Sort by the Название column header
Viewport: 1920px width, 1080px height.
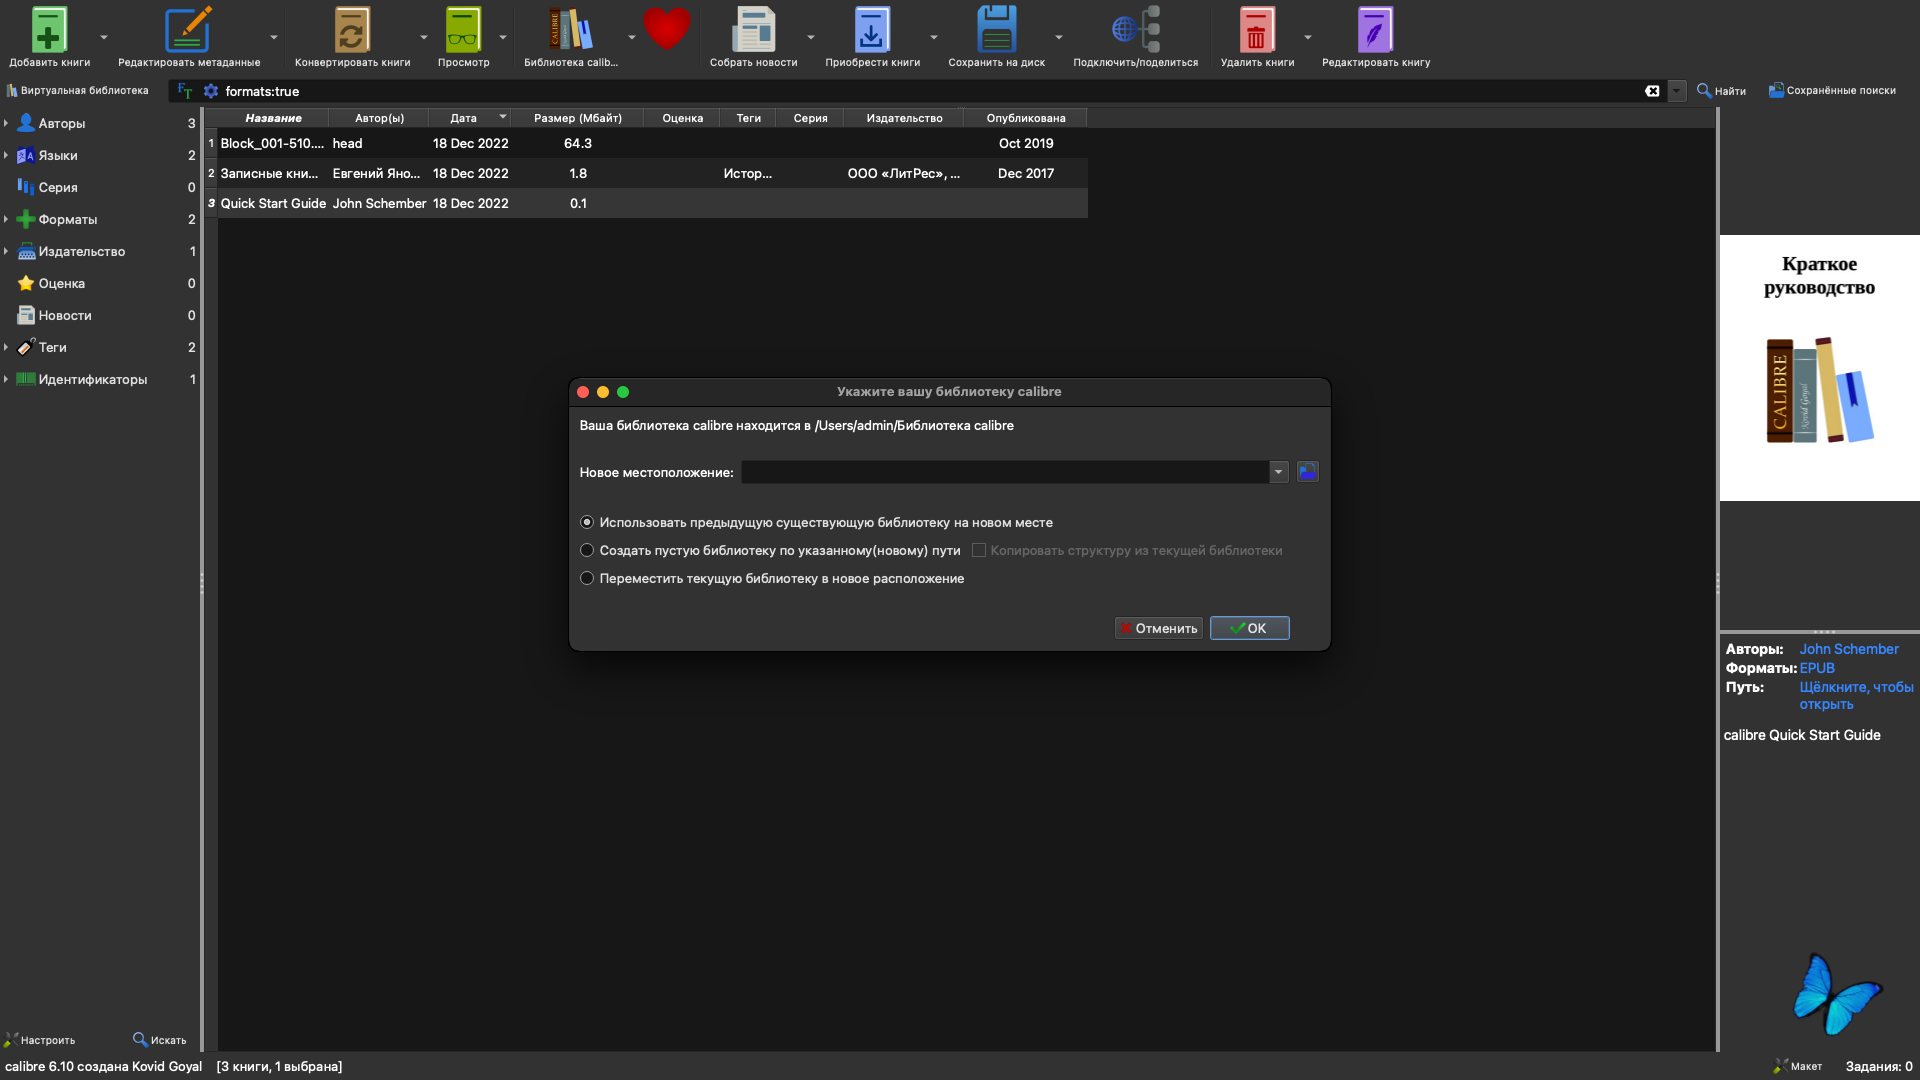(x=273, y=118)
